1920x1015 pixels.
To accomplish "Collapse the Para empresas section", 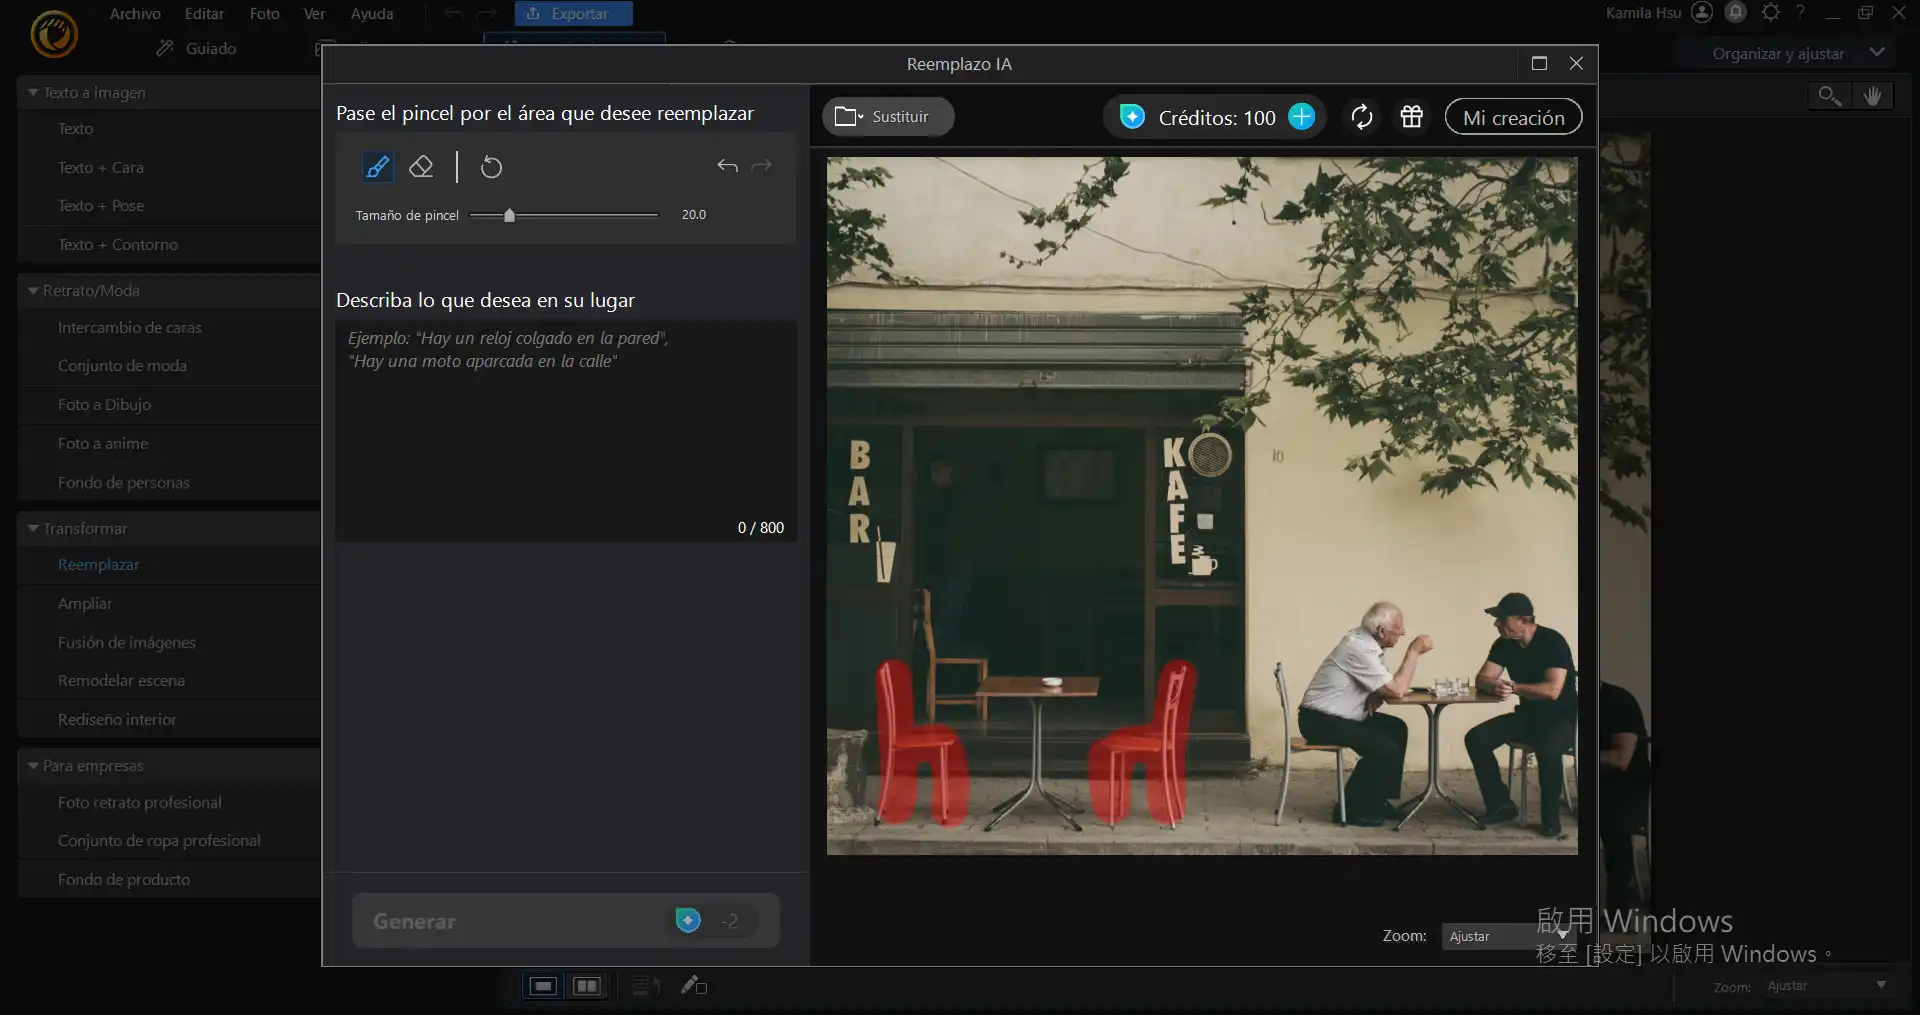I will pos(33,766).
